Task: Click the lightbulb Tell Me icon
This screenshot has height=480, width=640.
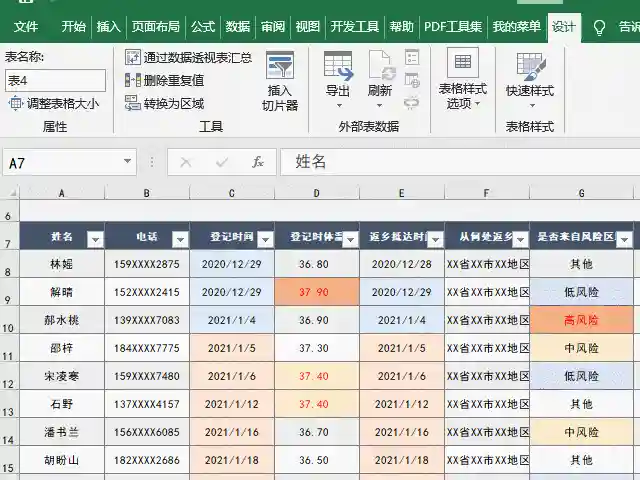Action: [599, 27]
